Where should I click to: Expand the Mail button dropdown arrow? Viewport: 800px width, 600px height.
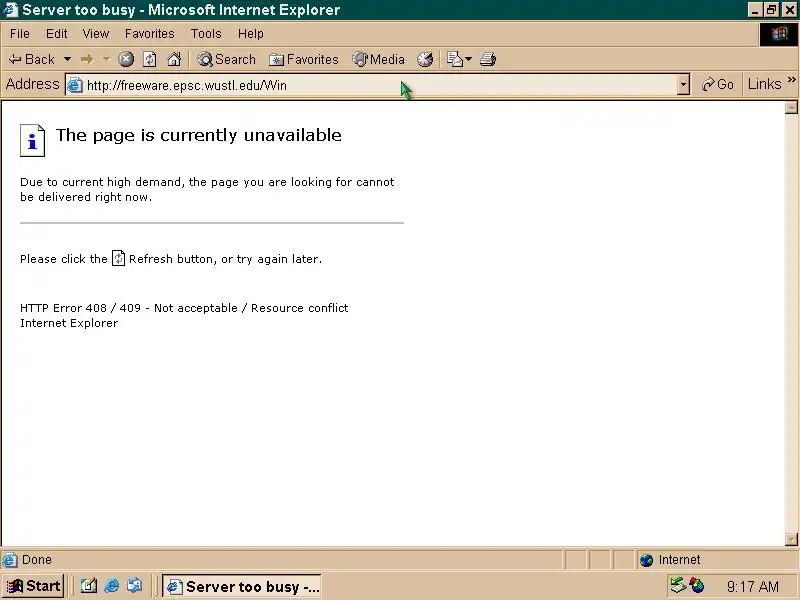pyautogui.click(x=468, y=59)
